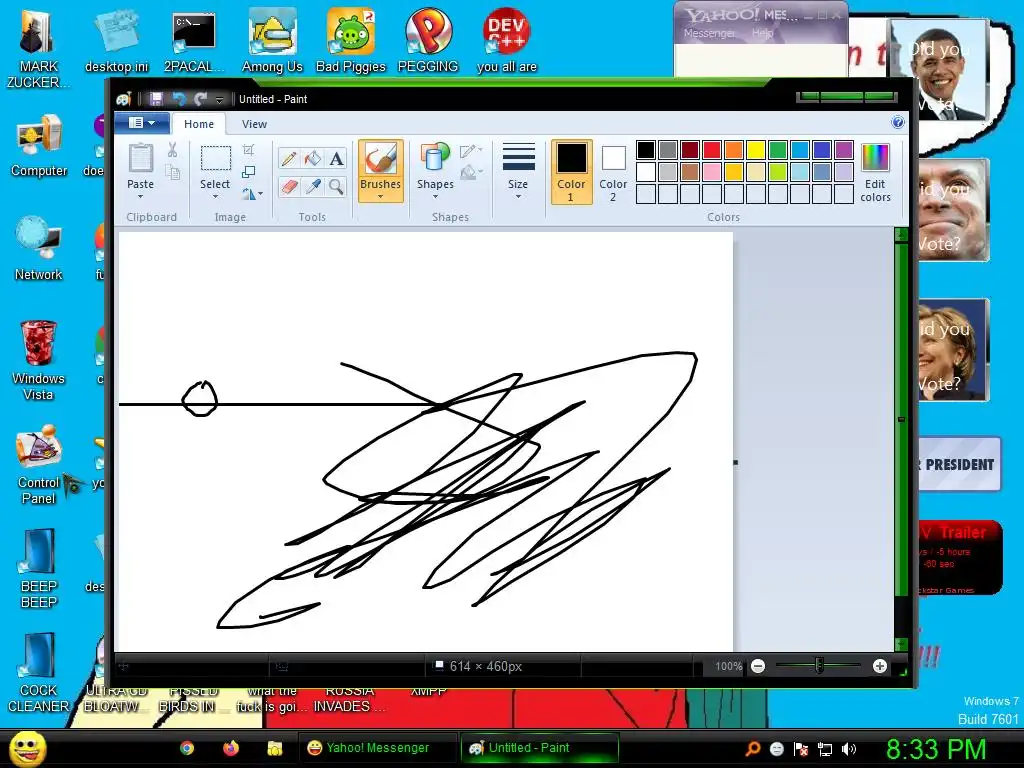Open Paint Help question mark icon
Viewport: 1024px width, 768px height.
click(x=898, y=122)
